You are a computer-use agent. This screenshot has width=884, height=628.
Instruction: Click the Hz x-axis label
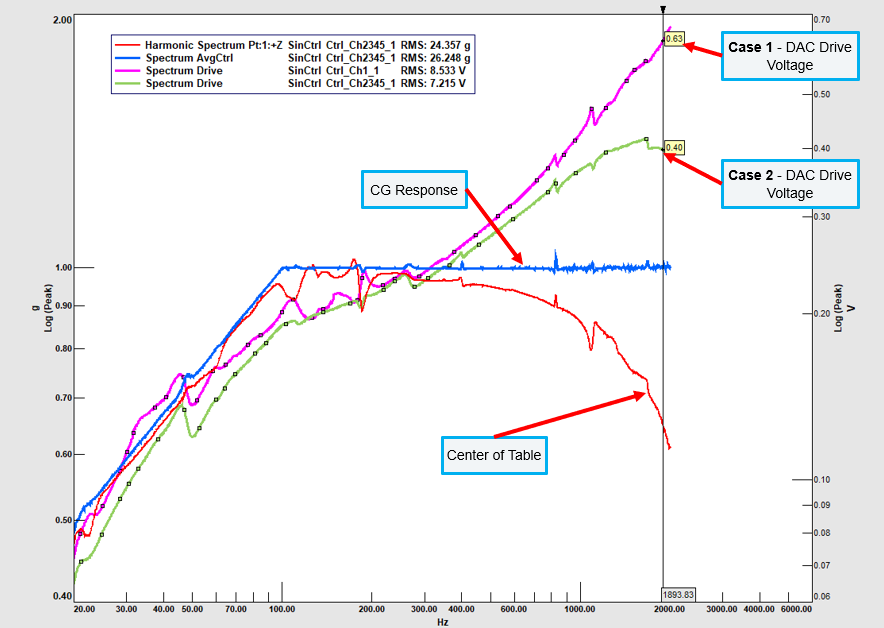442,621
